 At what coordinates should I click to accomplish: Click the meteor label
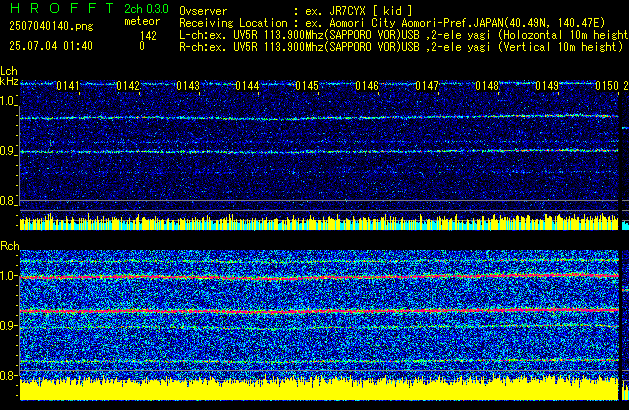pyautogui.click(x=142, y=21)
